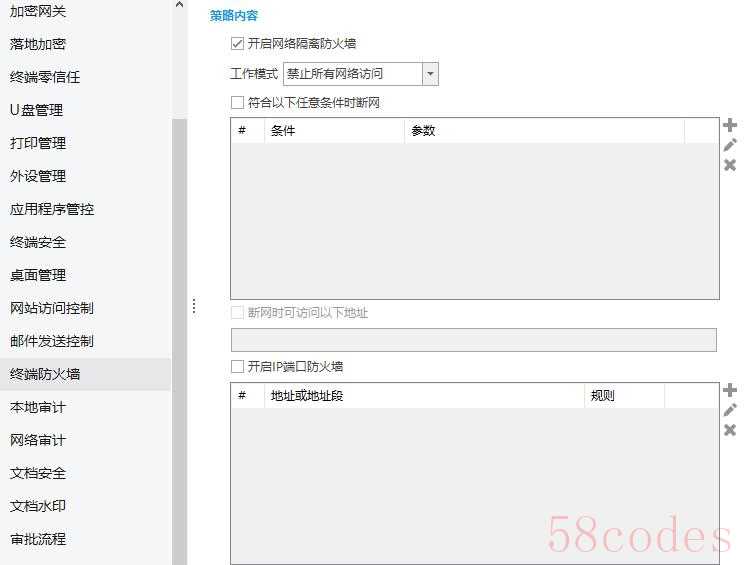Delete the selected IP port firewall rule

click(x=730, y=430)
